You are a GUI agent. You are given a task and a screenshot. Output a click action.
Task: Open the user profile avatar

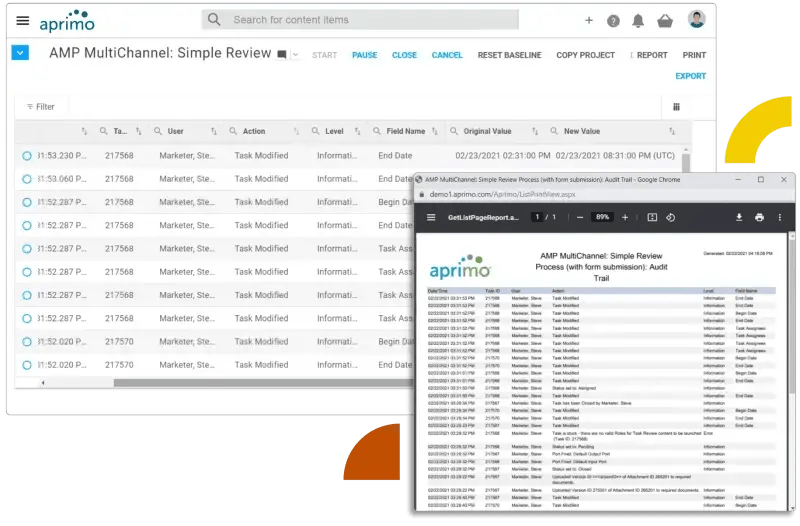pyautogui.click(x=696, y=19)
